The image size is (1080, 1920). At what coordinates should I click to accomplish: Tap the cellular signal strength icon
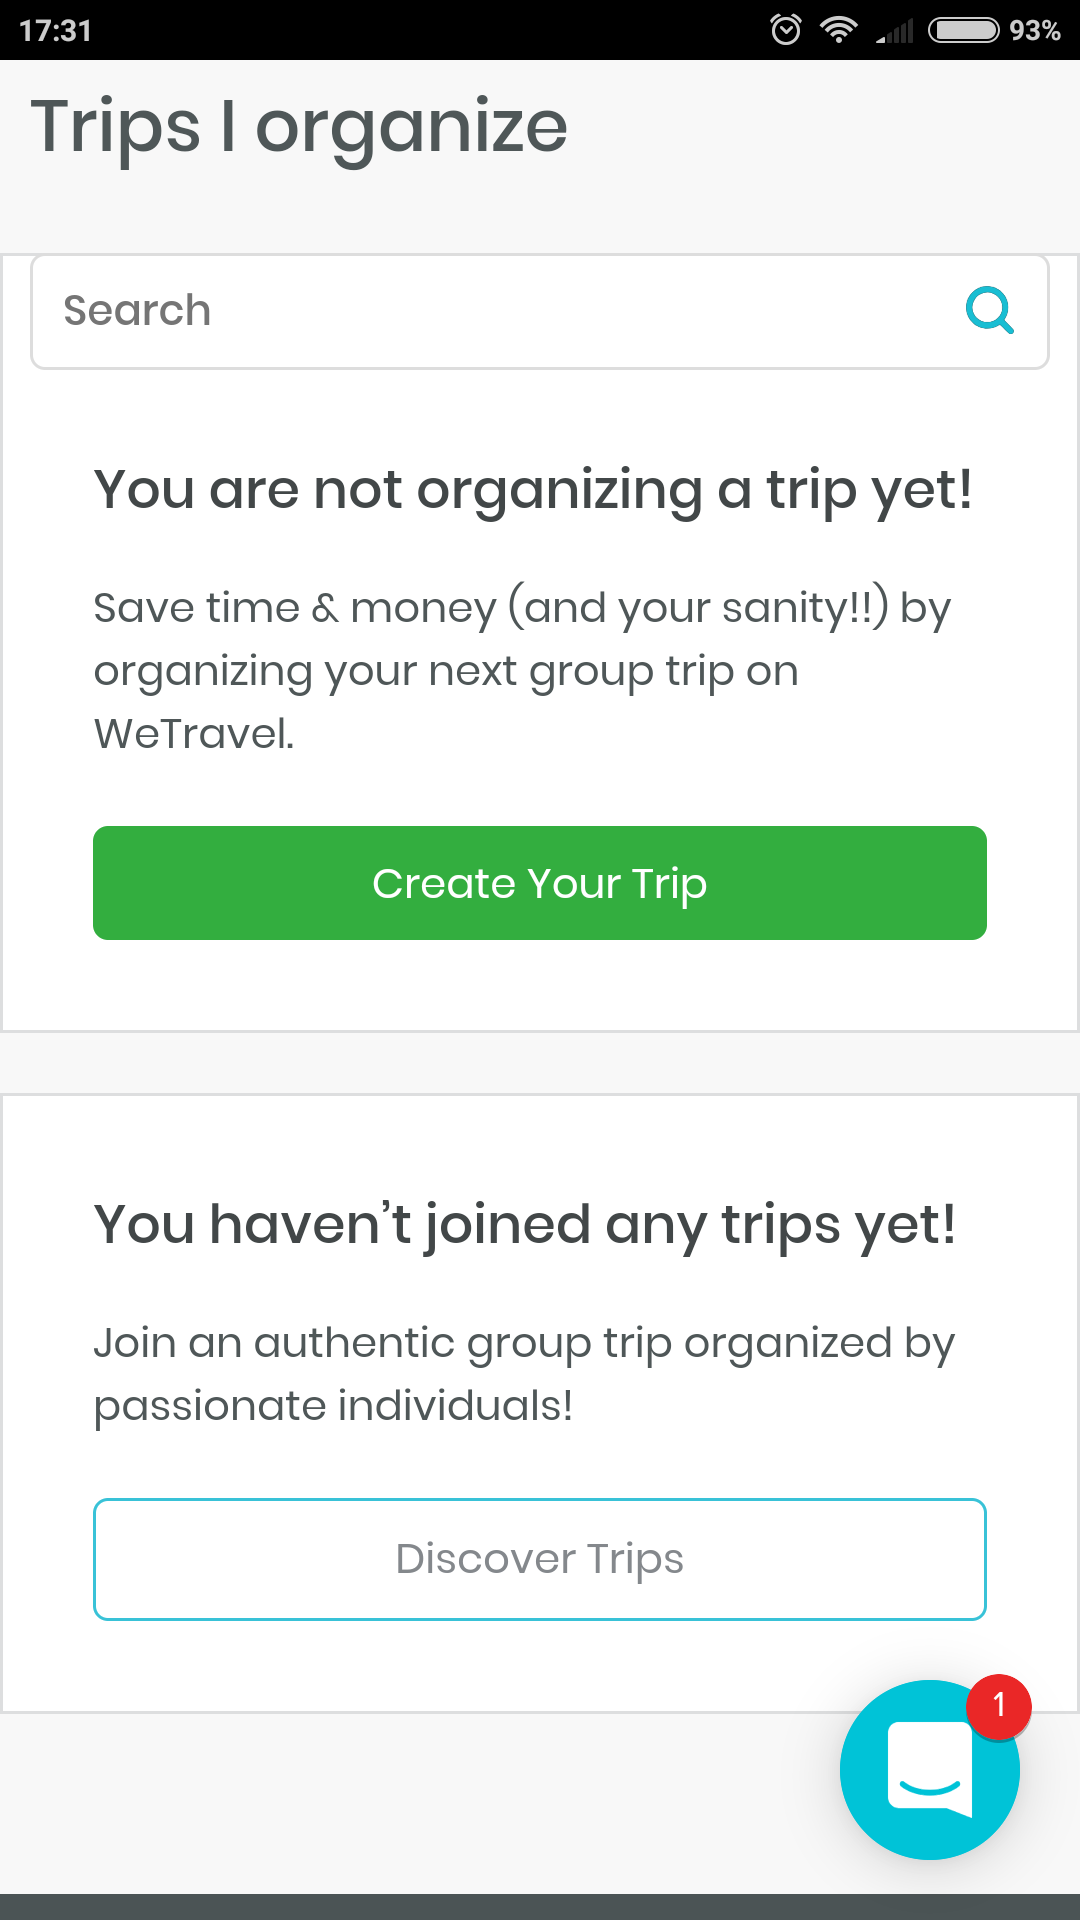pos(895,31)
